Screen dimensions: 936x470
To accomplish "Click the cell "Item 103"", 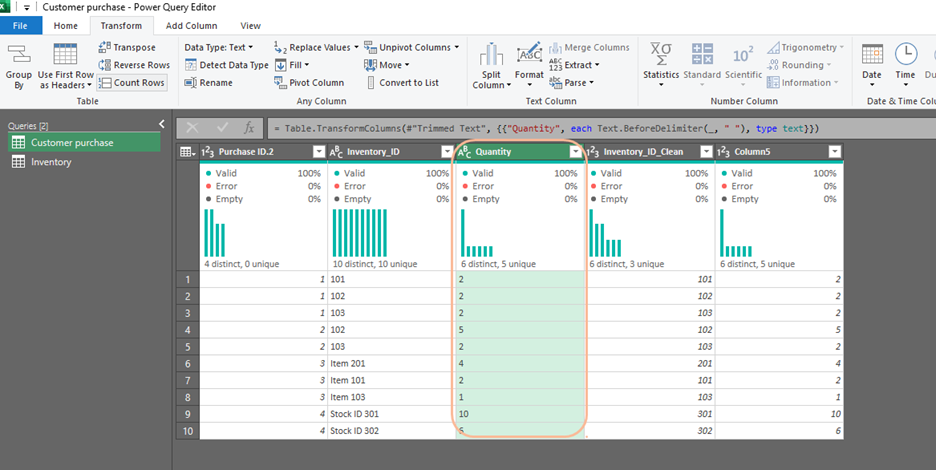I will (x=391, y=397).
